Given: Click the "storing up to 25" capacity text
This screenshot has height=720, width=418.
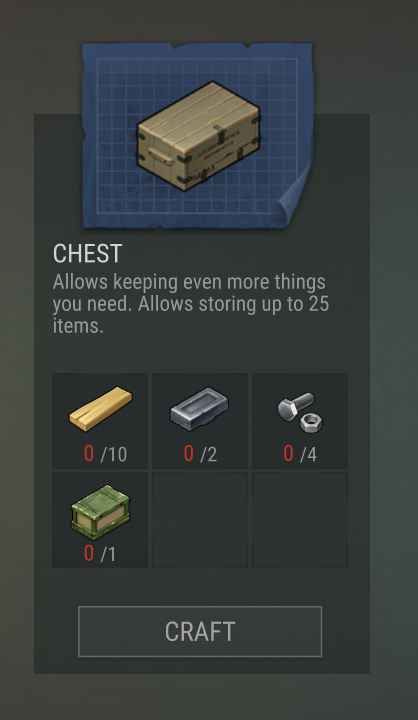Looking at the screenshot, I should pyautogui.click(x=259, y=304).
